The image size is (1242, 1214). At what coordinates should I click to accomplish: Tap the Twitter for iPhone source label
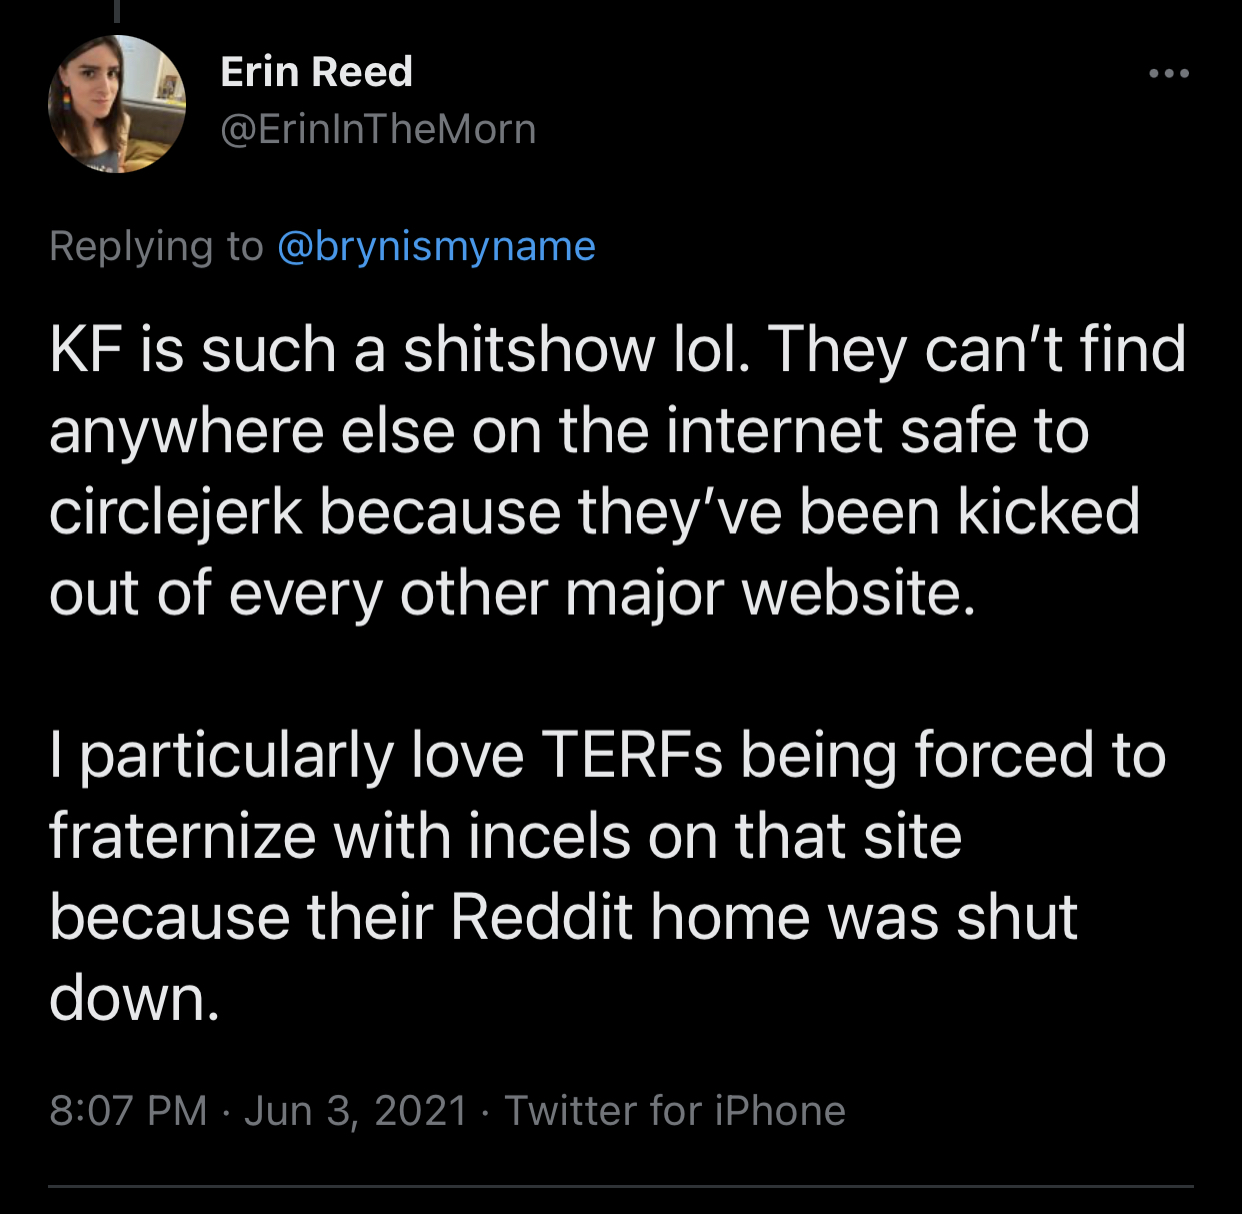675,1111
